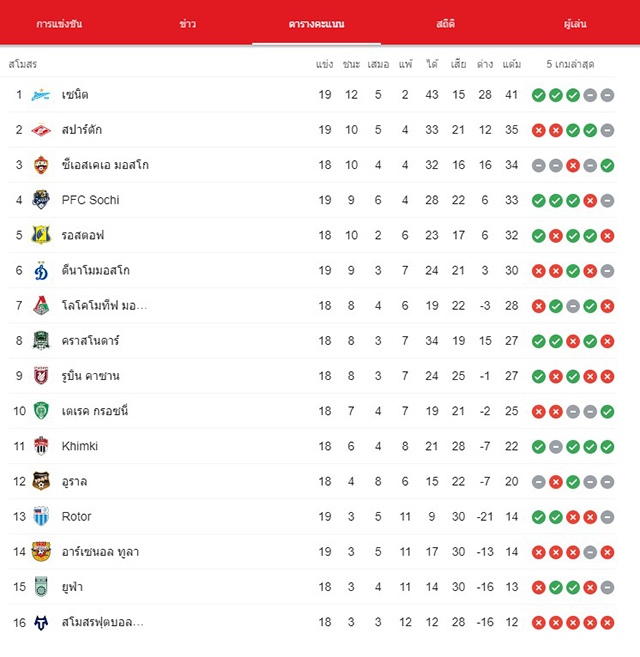Click Zenit's most recent draw result icon
640x657 pixels.
[x=607, y=96]
